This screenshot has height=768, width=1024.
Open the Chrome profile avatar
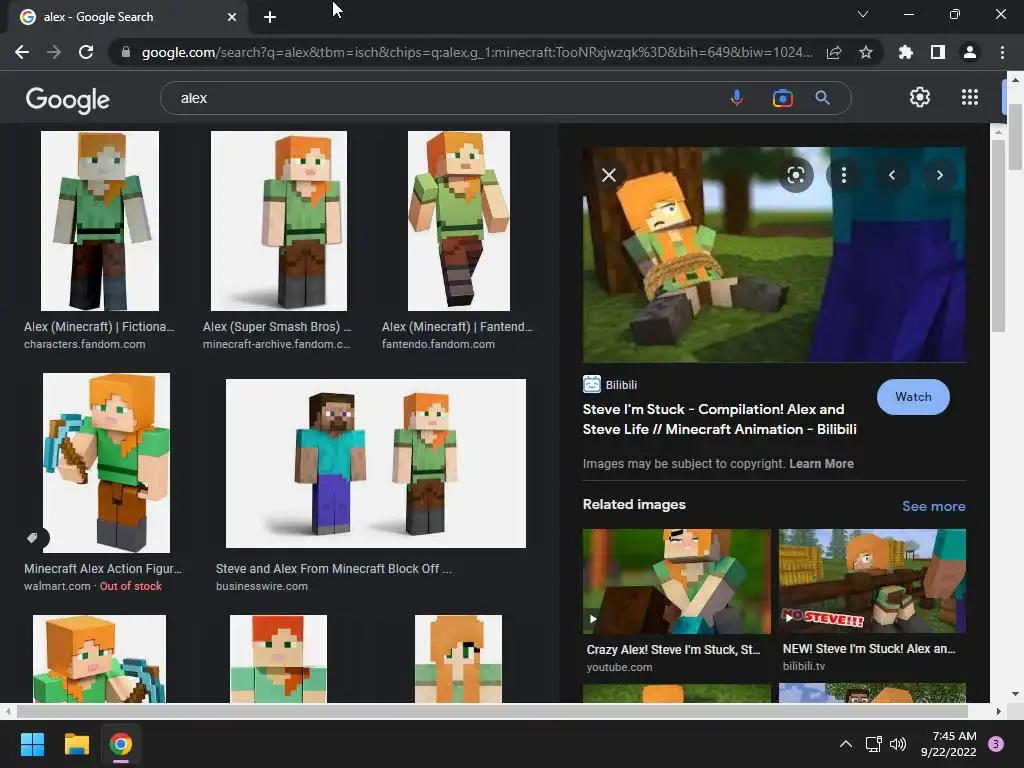[x=970, y=52]
